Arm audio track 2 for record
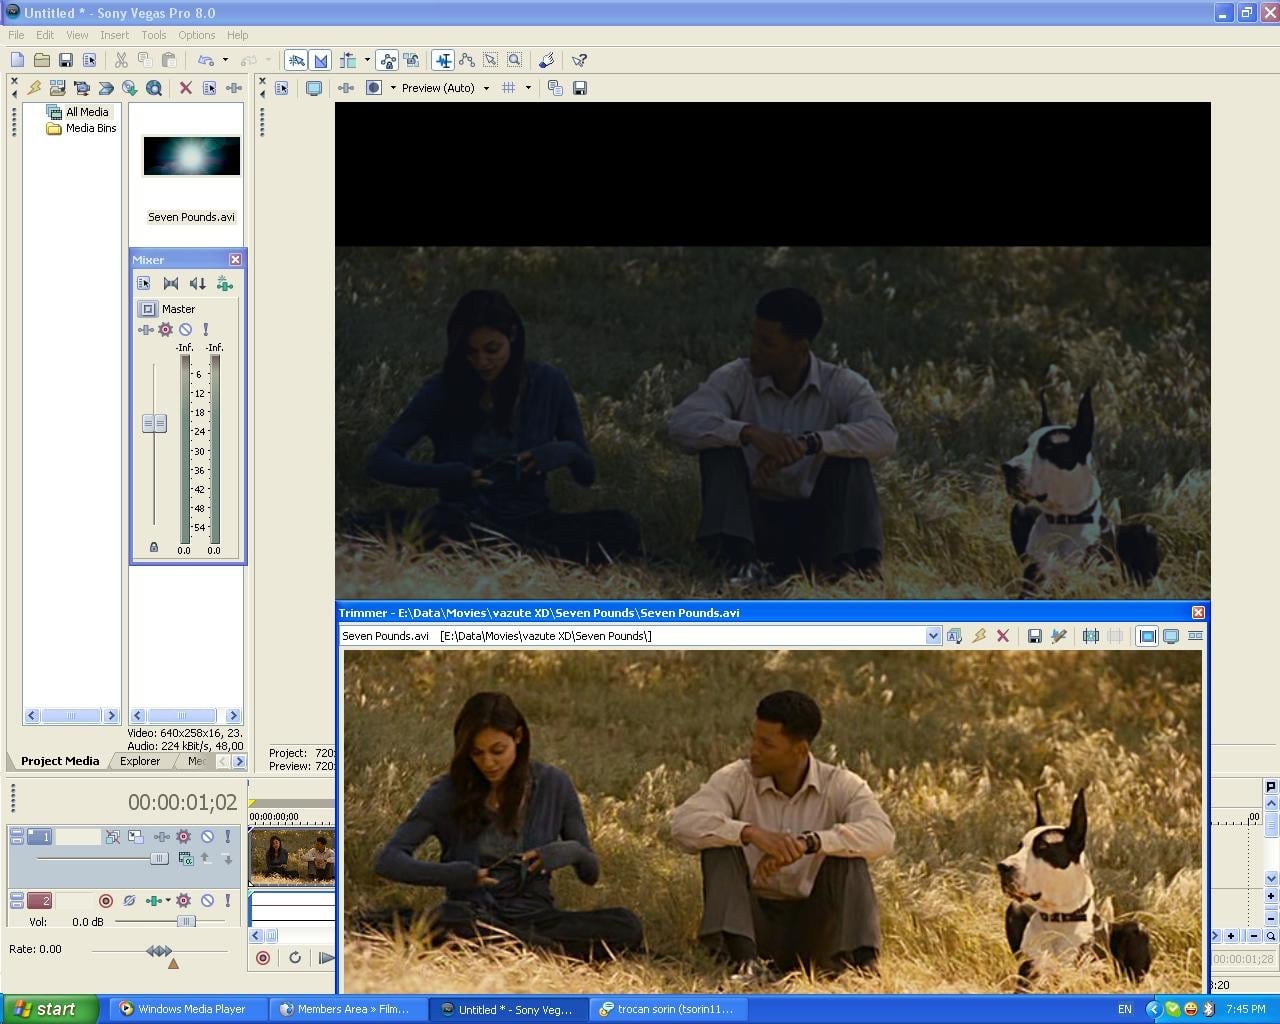The width and height of the screenshot is (1280, 1024). [105, 901]
